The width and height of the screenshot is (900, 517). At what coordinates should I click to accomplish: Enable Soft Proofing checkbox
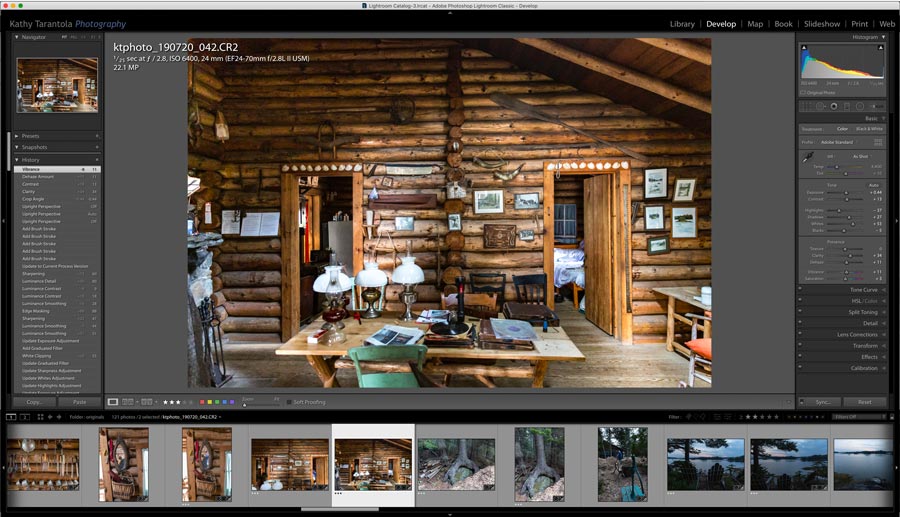click(x=288, y=402)
